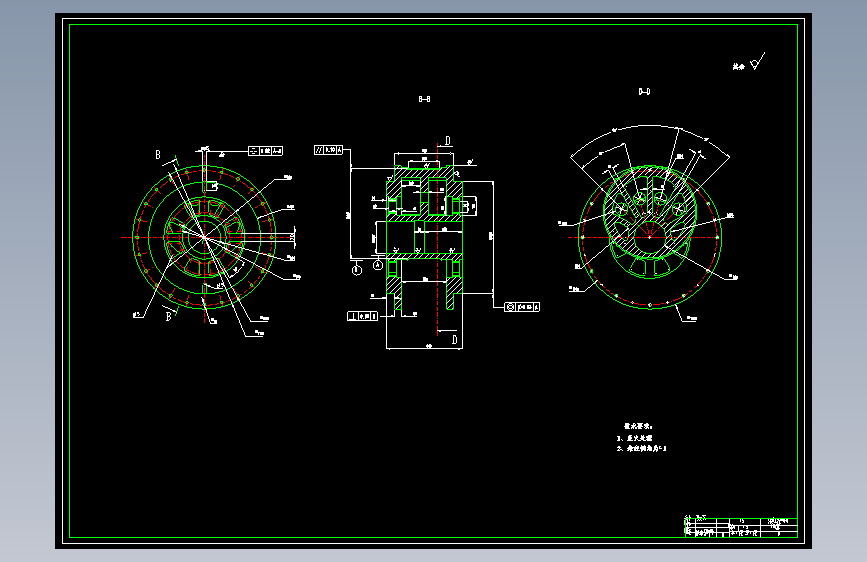Click the B-B section title above the middle view
This screenshot has width=867, height=562.
[424, 99]
